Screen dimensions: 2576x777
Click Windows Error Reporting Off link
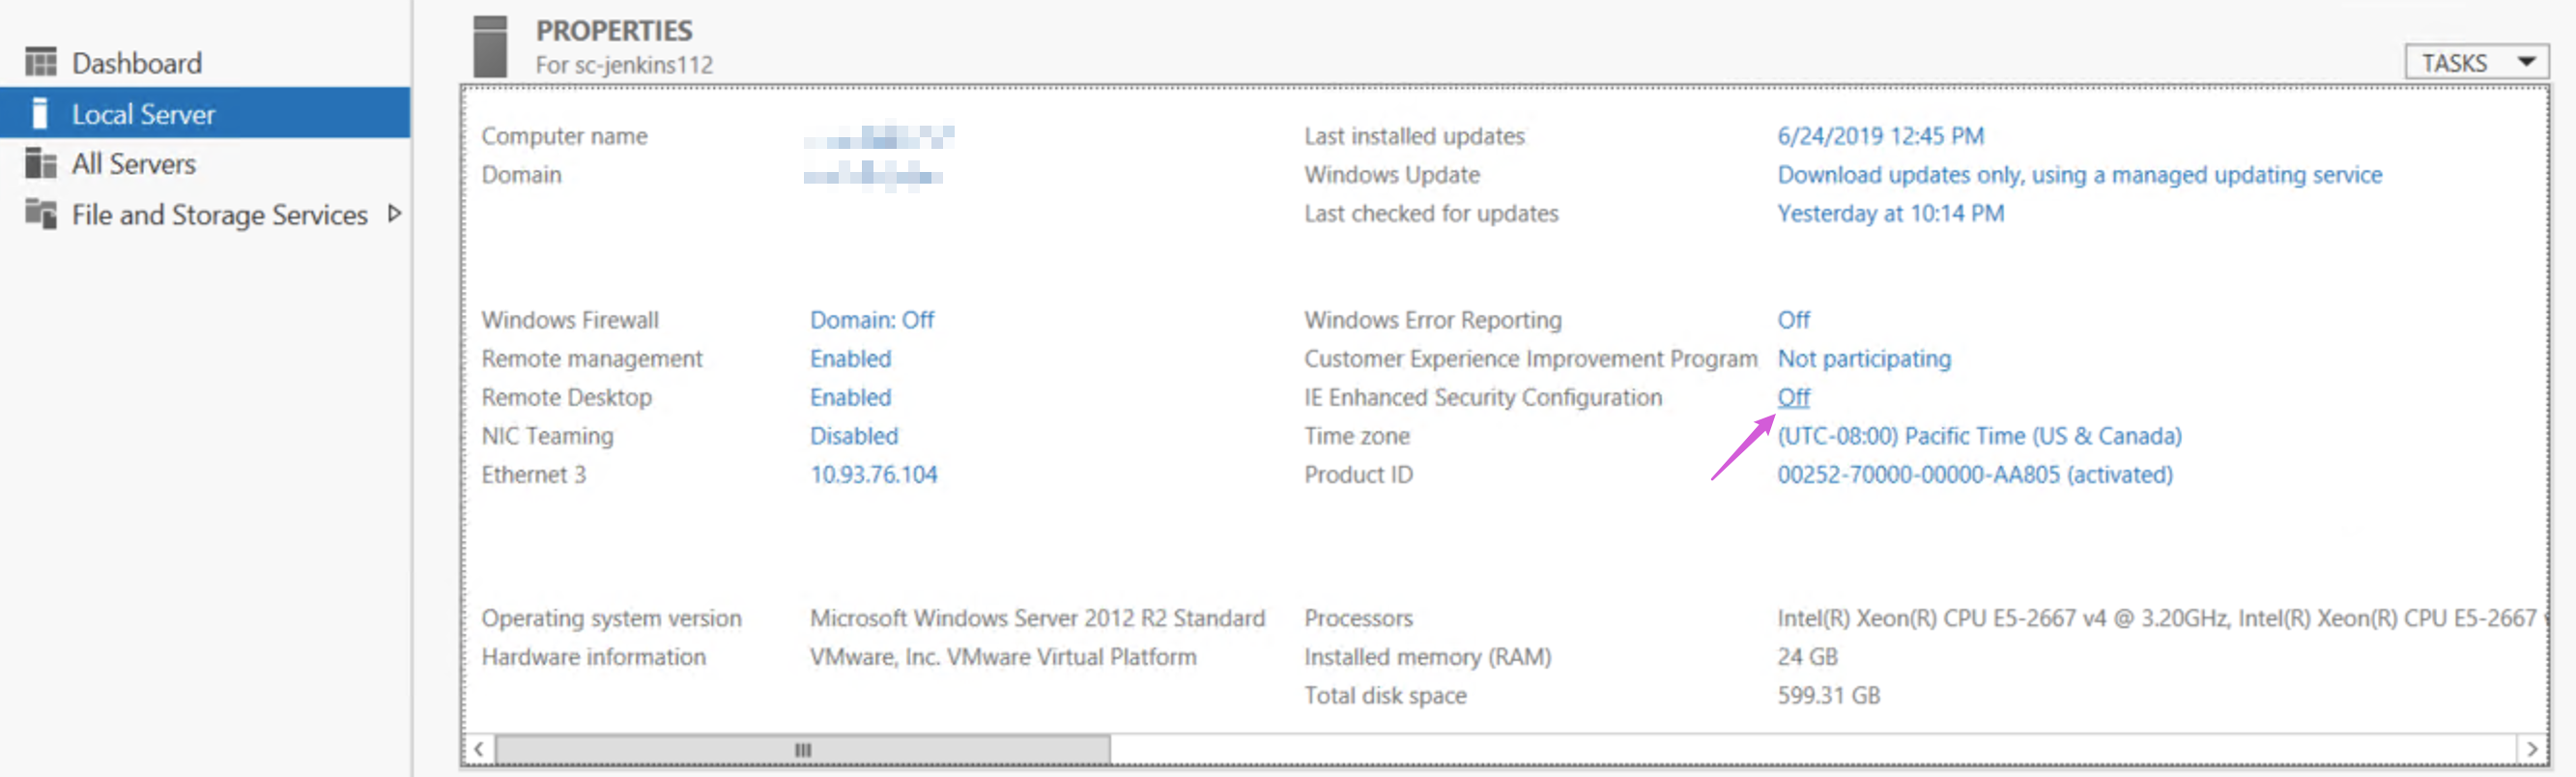click(x=1793, y=320)
